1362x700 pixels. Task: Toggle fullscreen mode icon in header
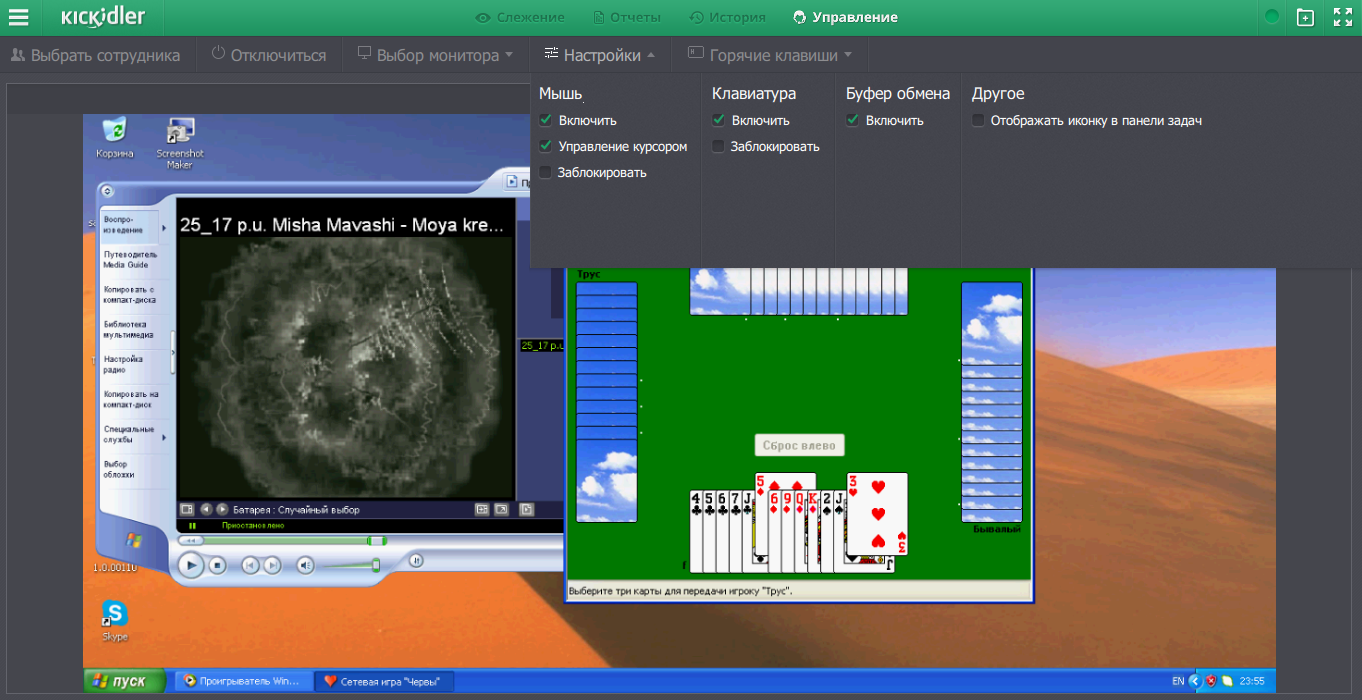click(x=1343, y=17)
